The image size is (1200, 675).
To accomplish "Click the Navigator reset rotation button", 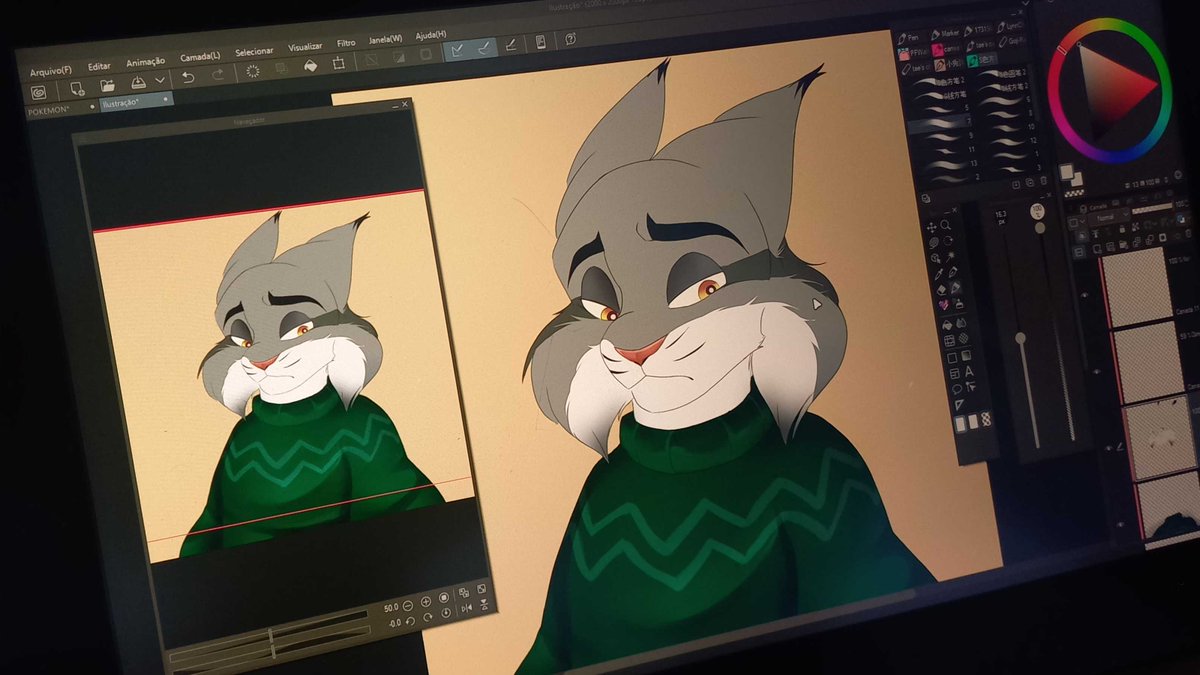I will point(447,613).
